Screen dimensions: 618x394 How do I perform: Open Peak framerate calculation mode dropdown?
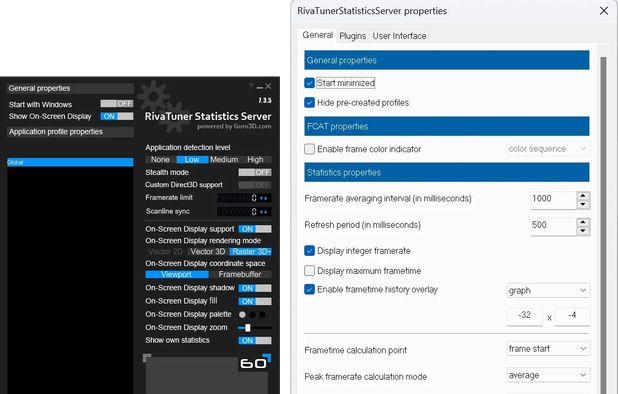(548, 375)
